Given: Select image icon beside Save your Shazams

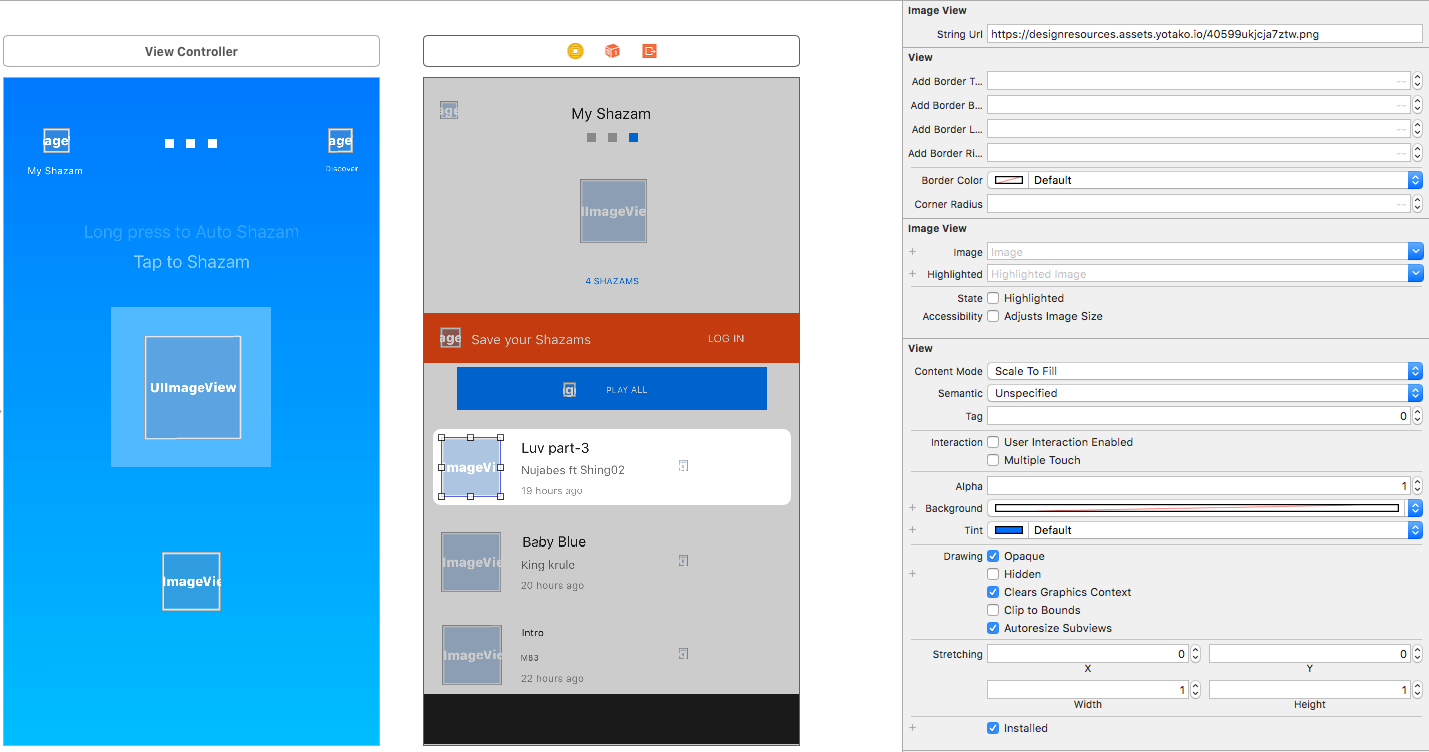Looking at the screenshot, I should point(450,338).
